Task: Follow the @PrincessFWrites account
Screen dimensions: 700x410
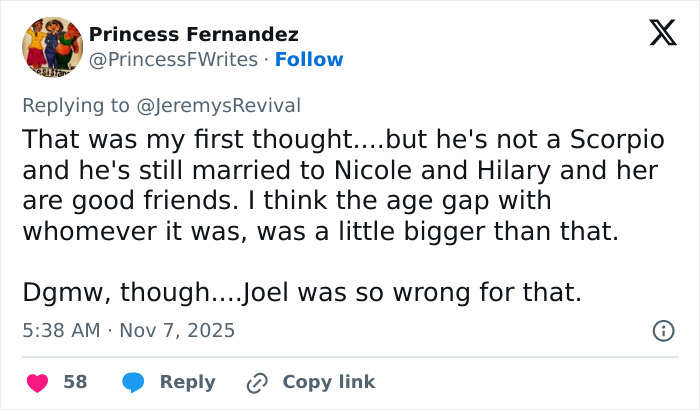Action: pyautogui.click(x=309, y=60)
